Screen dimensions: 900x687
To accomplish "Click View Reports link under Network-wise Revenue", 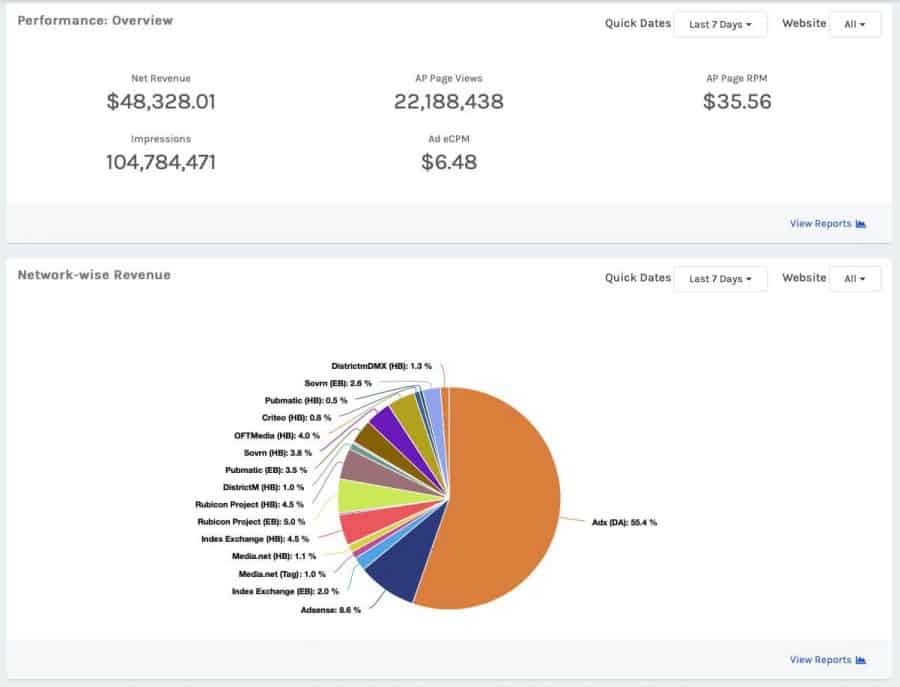I will click(820, 660).
